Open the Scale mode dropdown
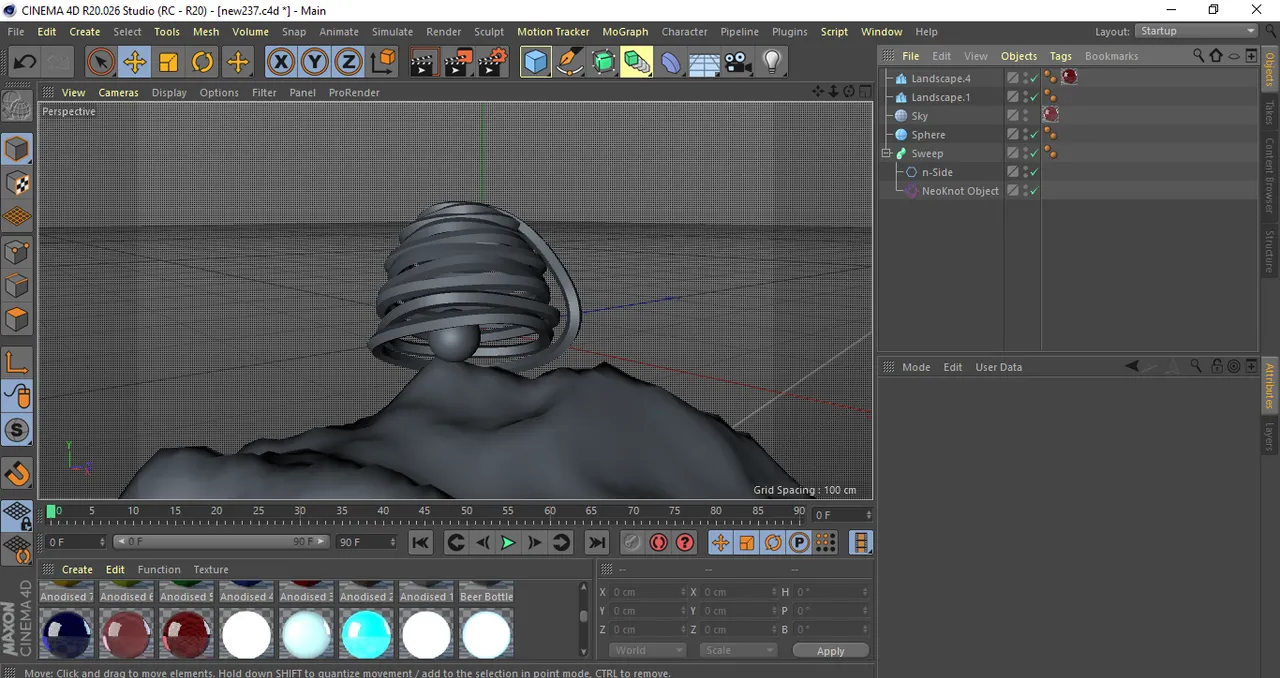Viewport: 1280px width, 678px height. pos(738,650)
